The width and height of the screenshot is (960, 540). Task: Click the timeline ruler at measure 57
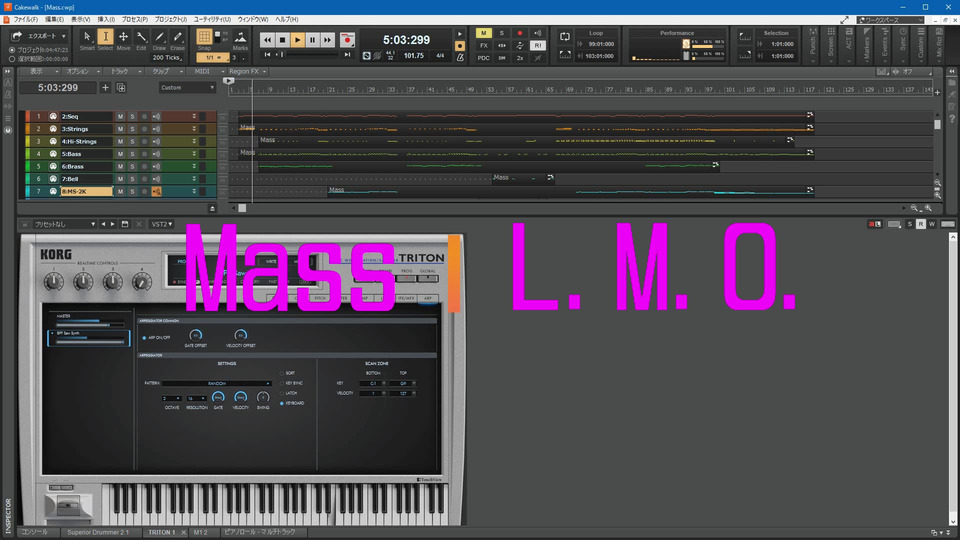(x=509, y=90)
